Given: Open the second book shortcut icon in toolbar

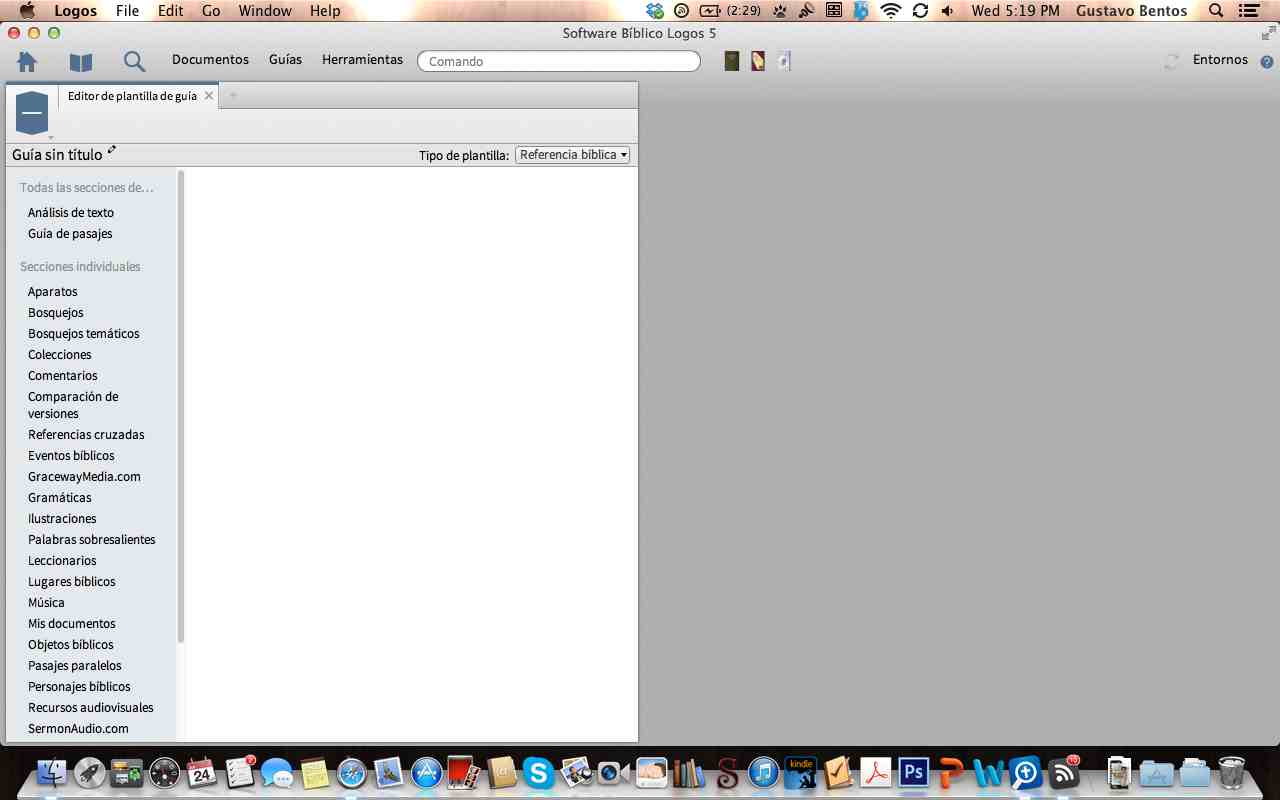Looking at the screenshot, I should 758,61.
